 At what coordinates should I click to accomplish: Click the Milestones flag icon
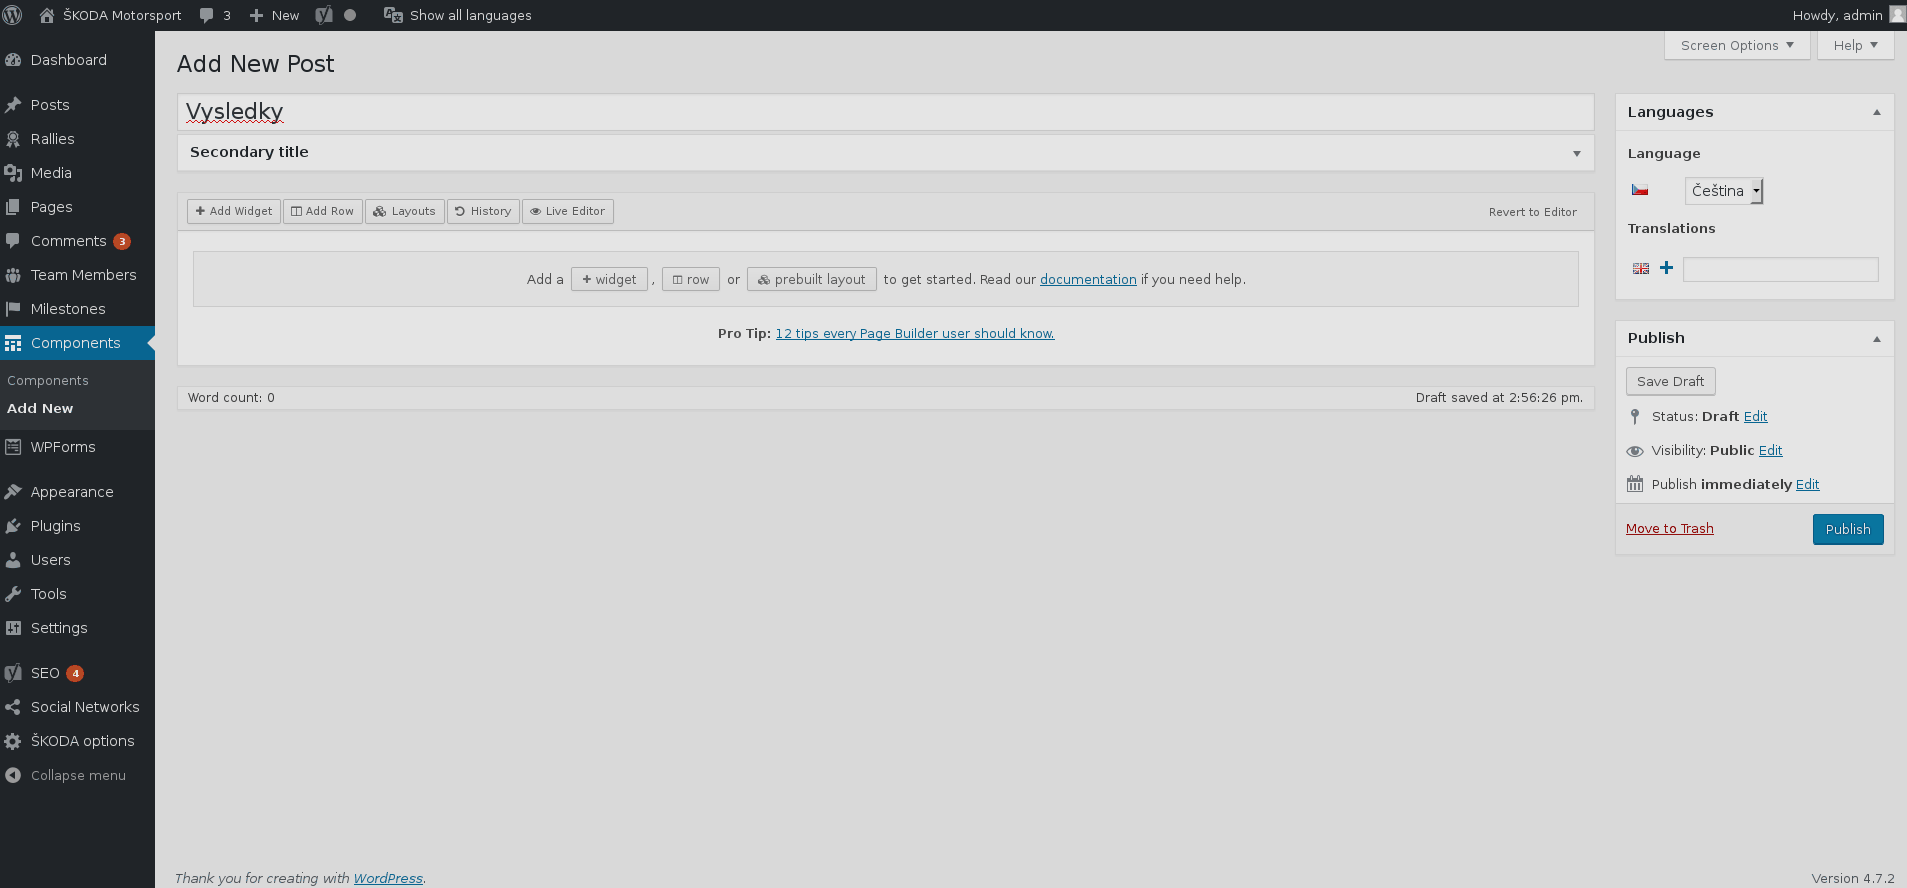pos(13,309)
